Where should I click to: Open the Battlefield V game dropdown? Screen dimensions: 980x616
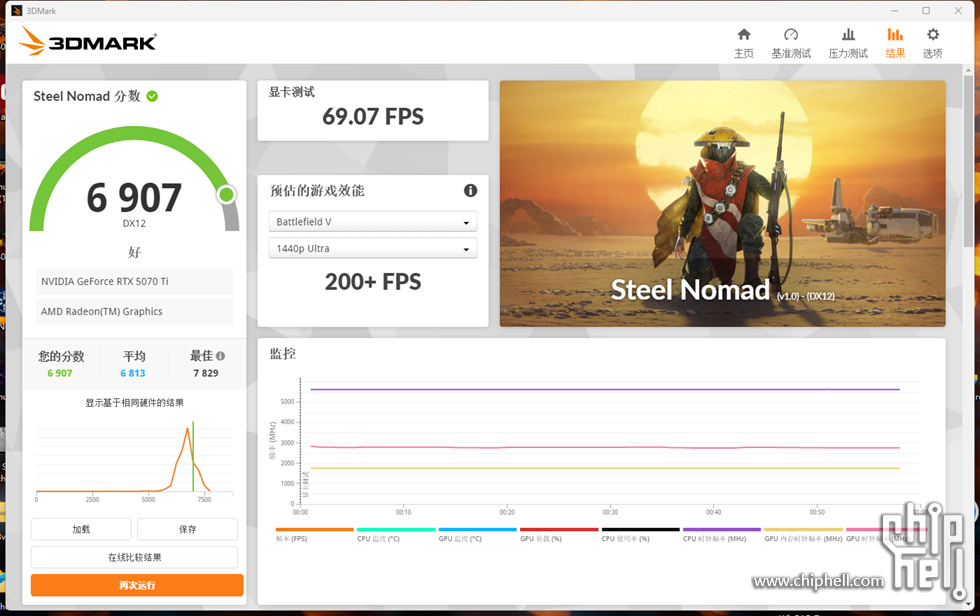coord(372,222)
